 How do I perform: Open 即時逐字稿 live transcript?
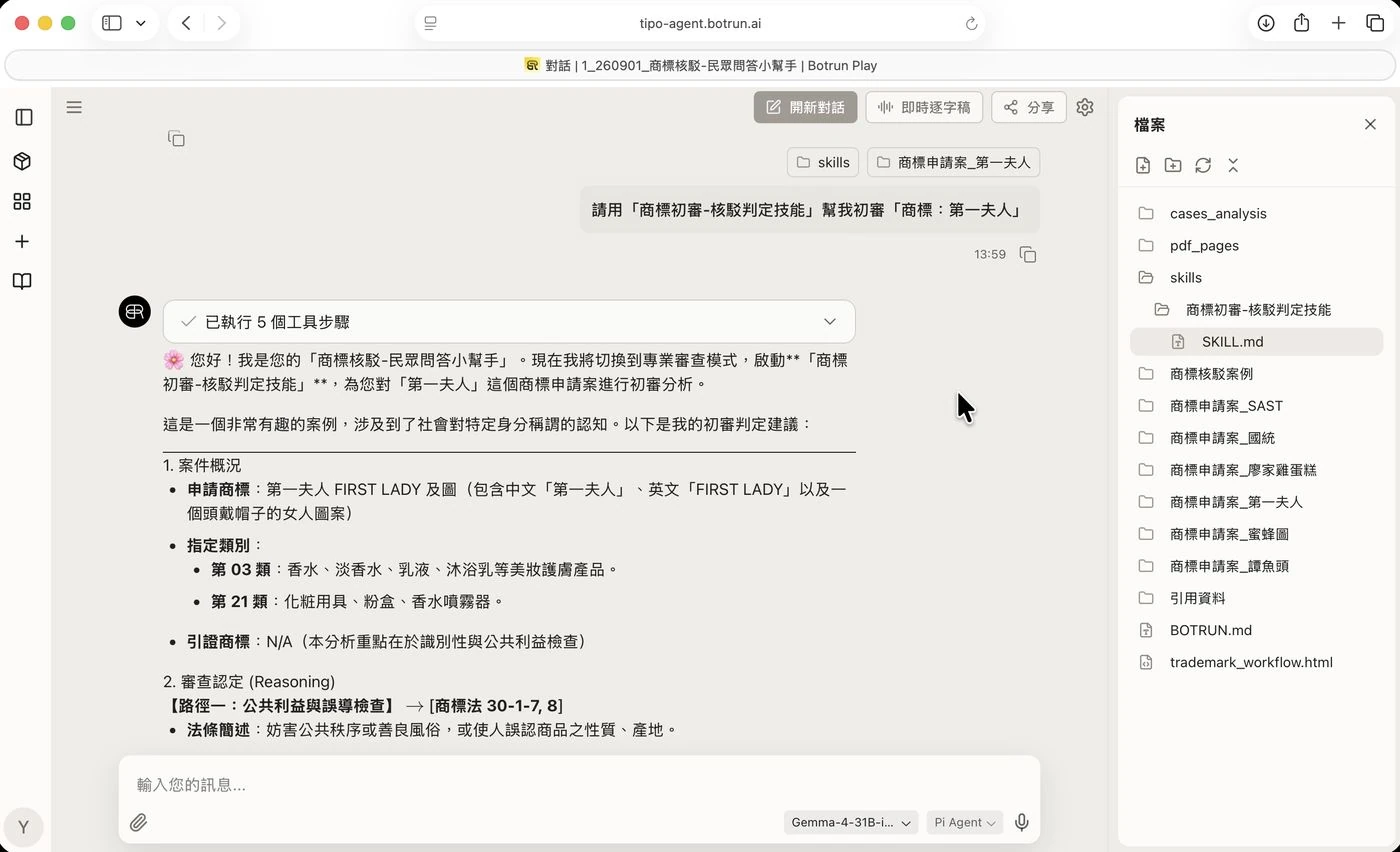924,107
